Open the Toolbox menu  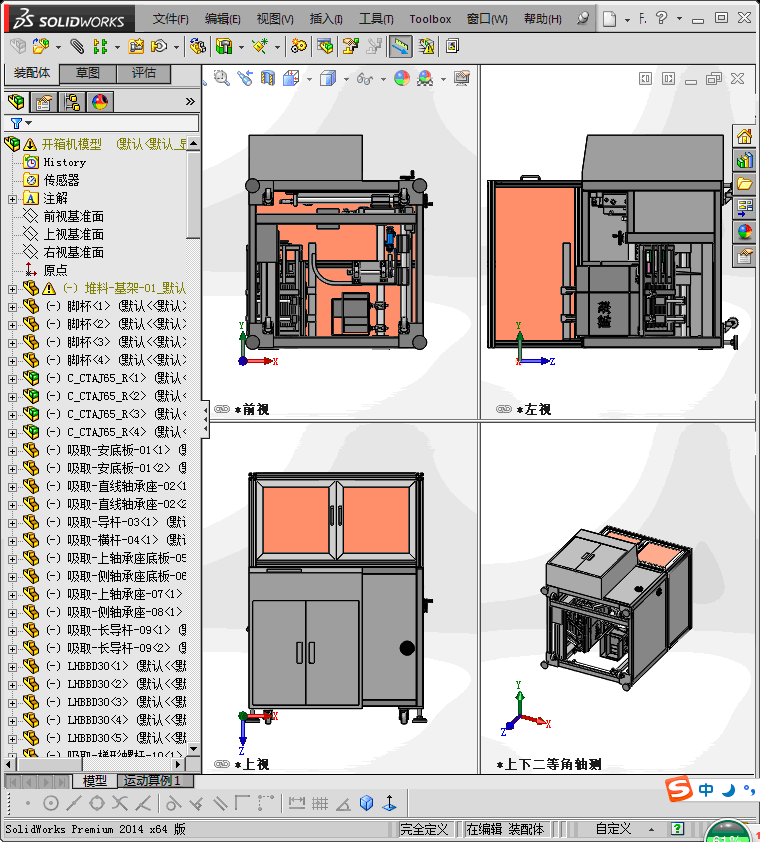(x=430, y=19)
